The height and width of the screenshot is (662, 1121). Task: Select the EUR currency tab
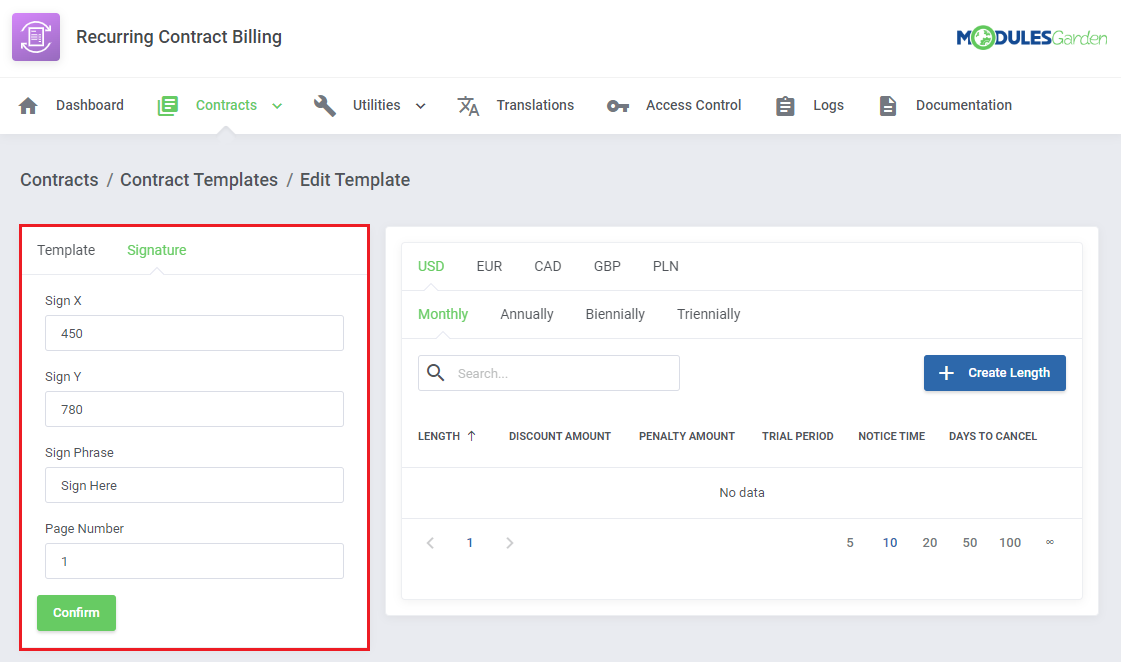(489, 266)
